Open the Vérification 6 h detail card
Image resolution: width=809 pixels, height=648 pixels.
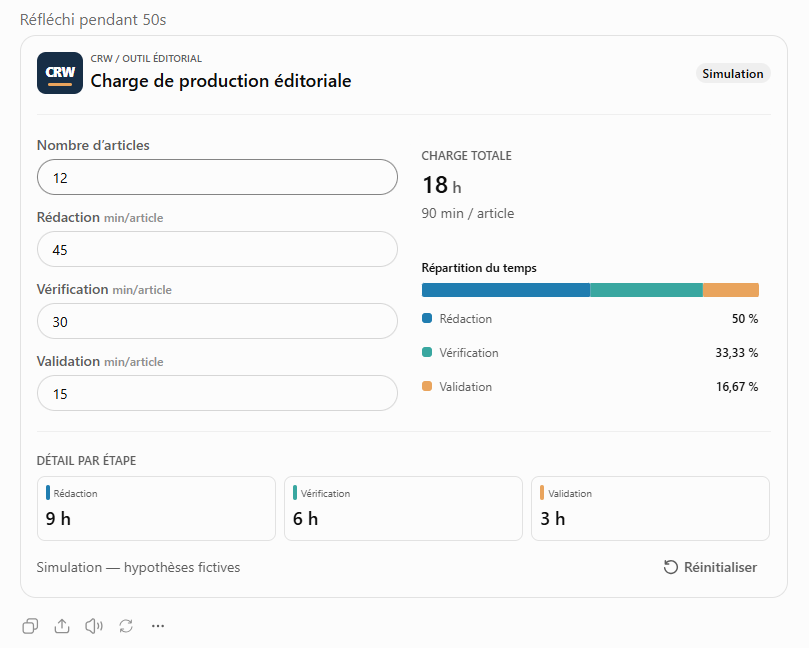[x=403, y=508]
